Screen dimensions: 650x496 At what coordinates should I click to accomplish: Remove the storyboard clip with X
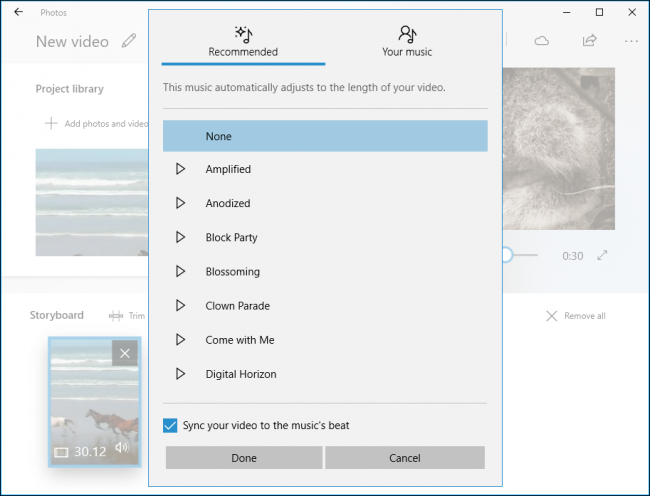pos(125,353)
